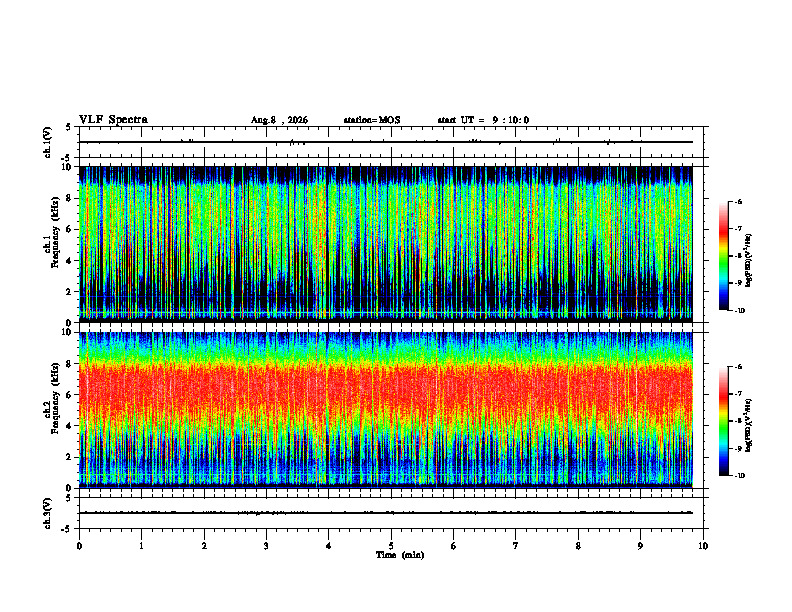Image resolution: width=792 pixels, height=612 pixels.
Task: Click the "VLF Spectra" plot title
Action: point(113,120)
